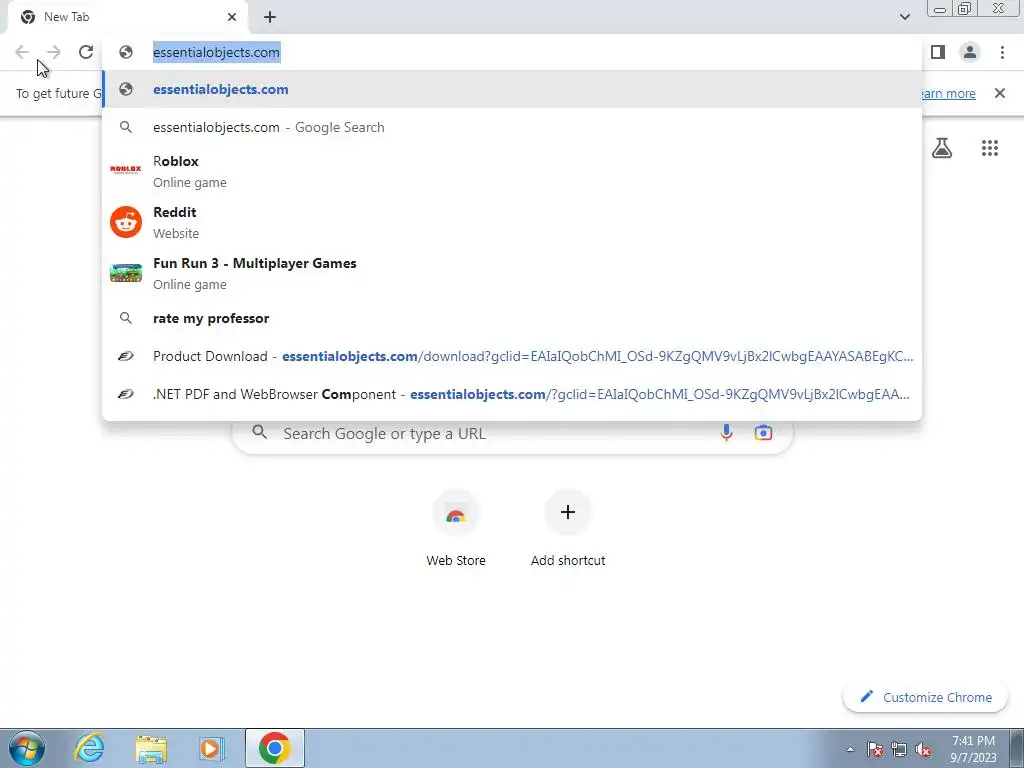Pick the Reddit website suggestion
Screen dimensions: 1024x768
click(512, 222)
